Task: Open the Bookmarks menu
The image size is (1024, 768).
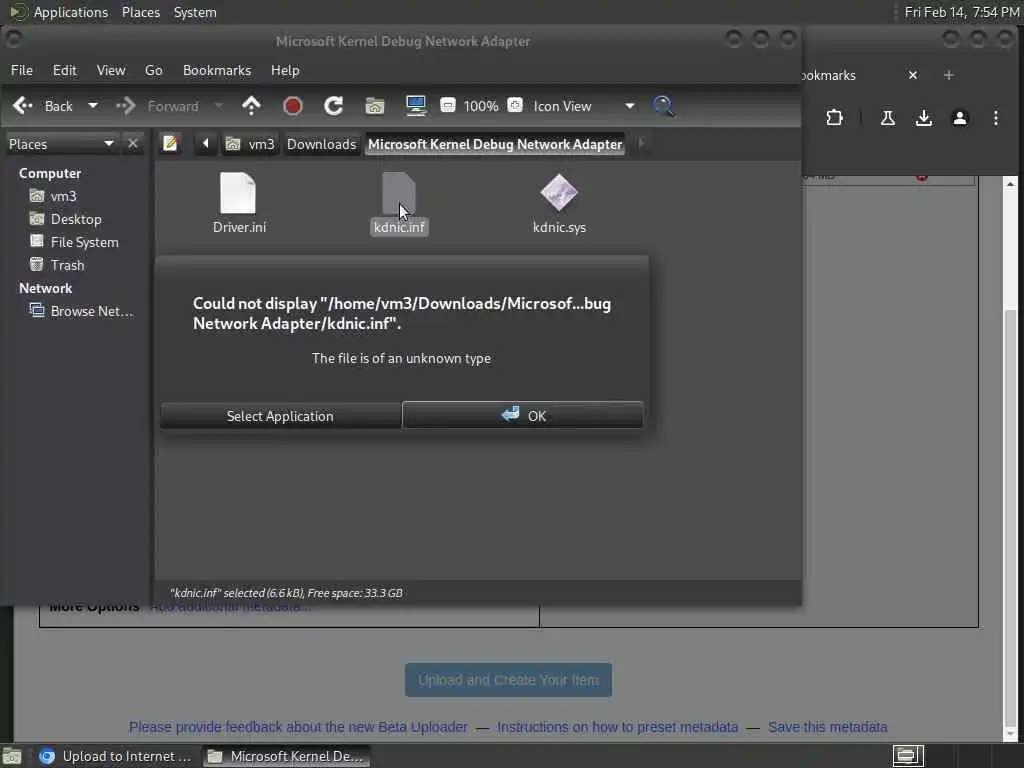Action: tap(217, 71)
